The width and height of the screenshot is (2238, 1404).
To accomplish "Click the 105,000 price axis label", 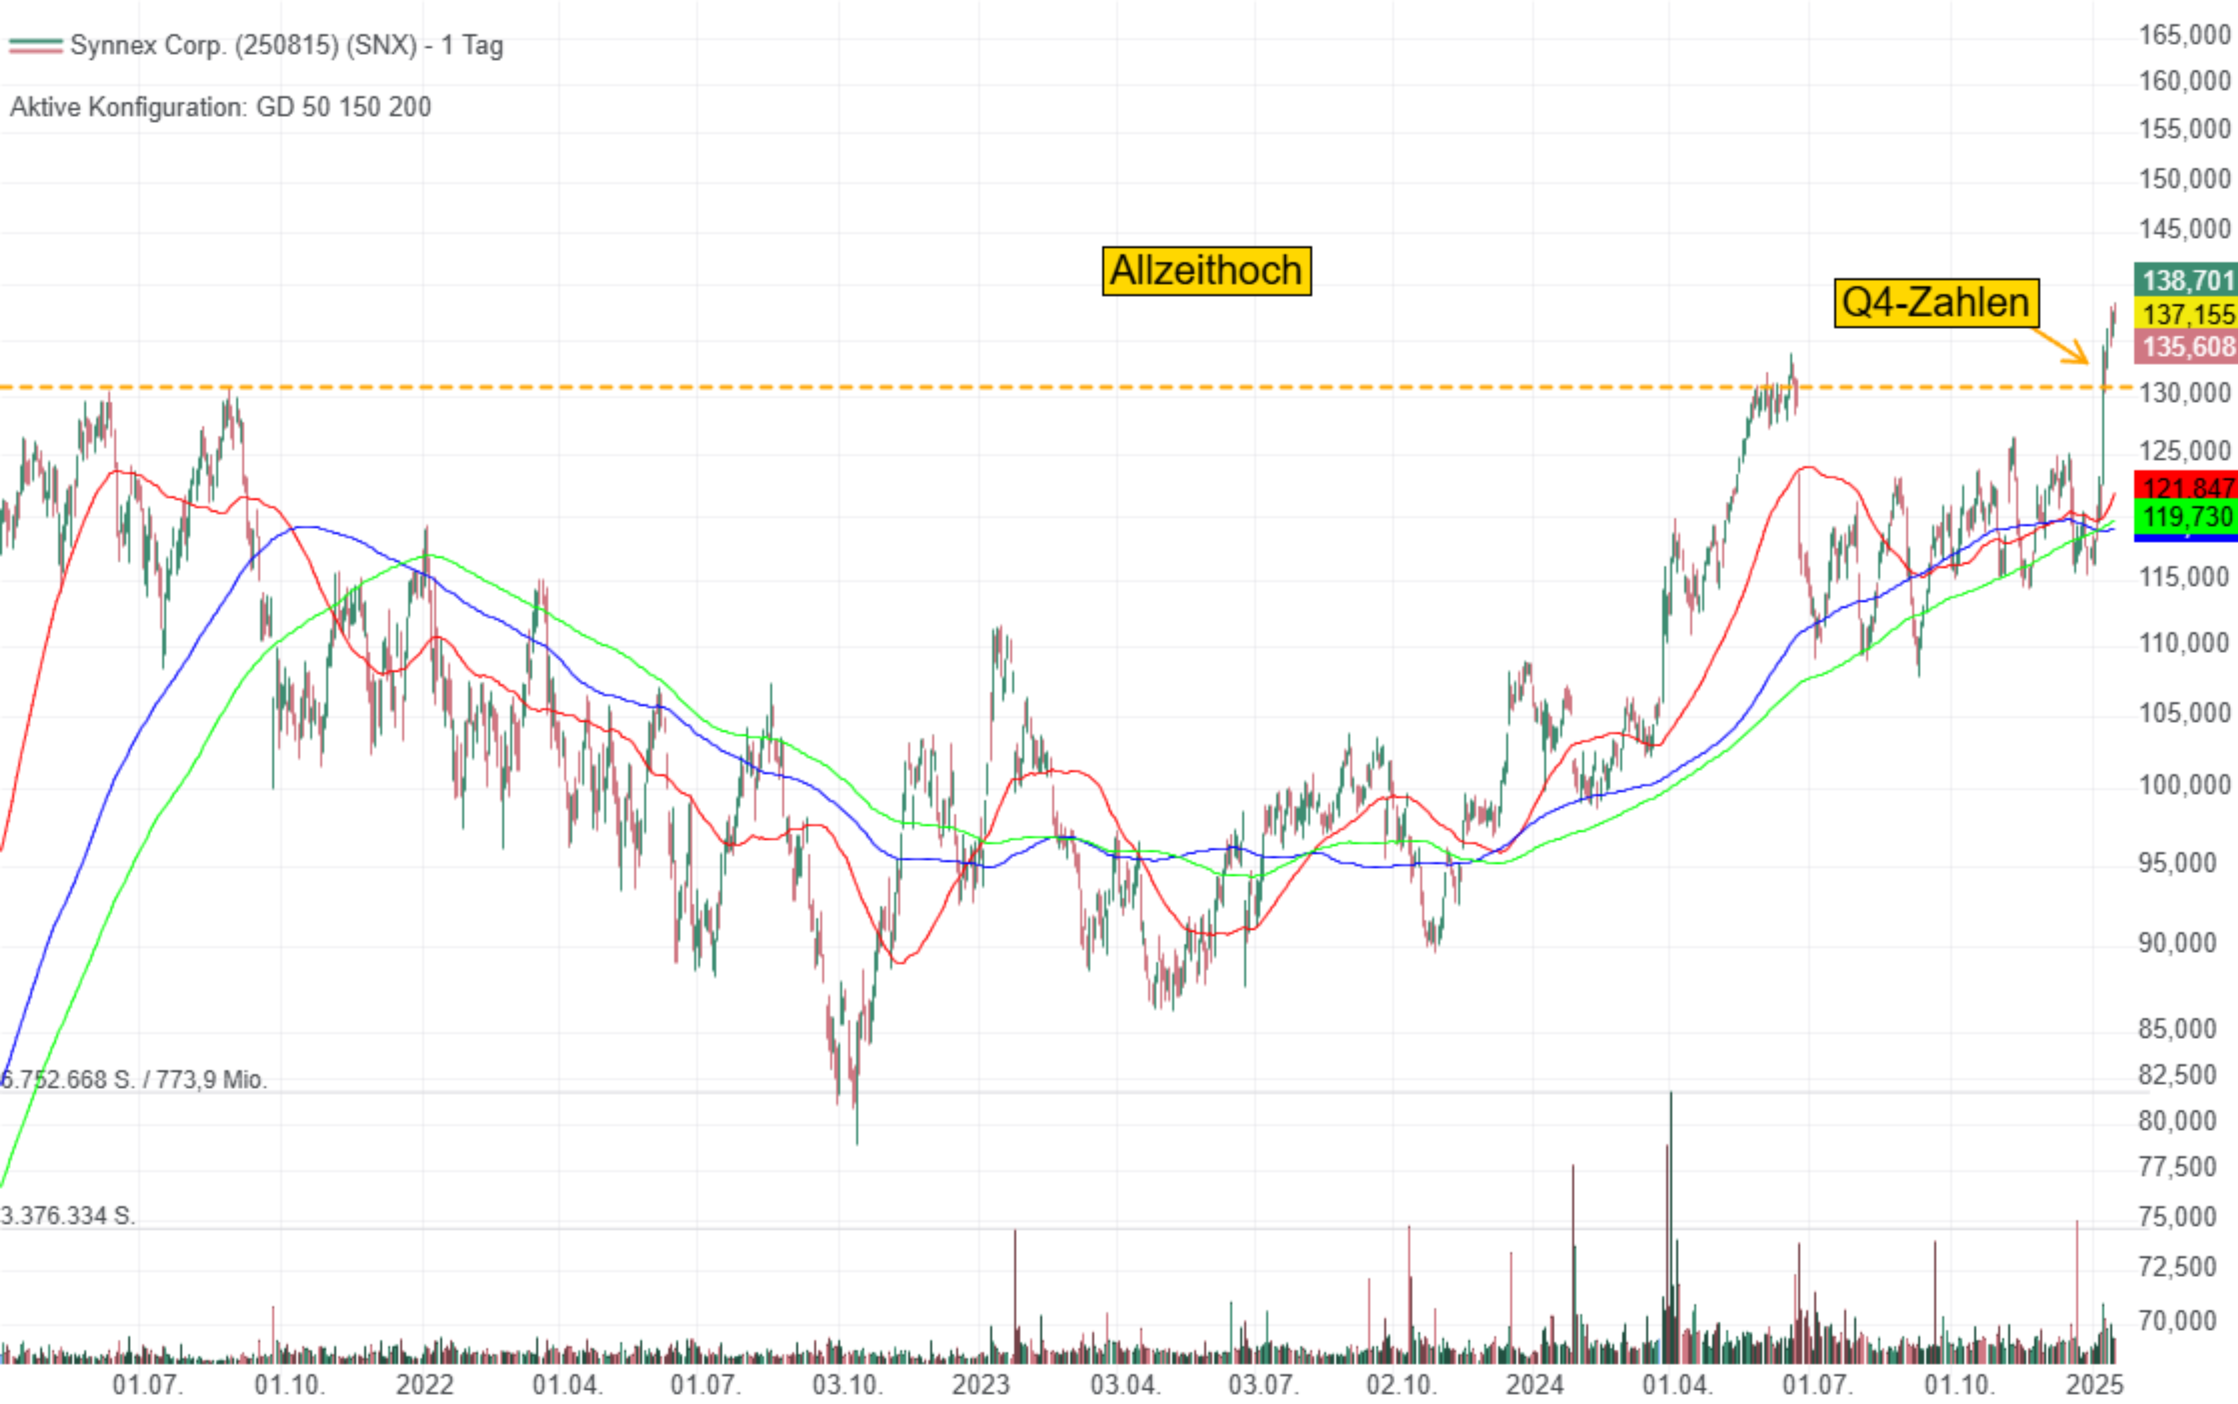I will point(2185,713).
